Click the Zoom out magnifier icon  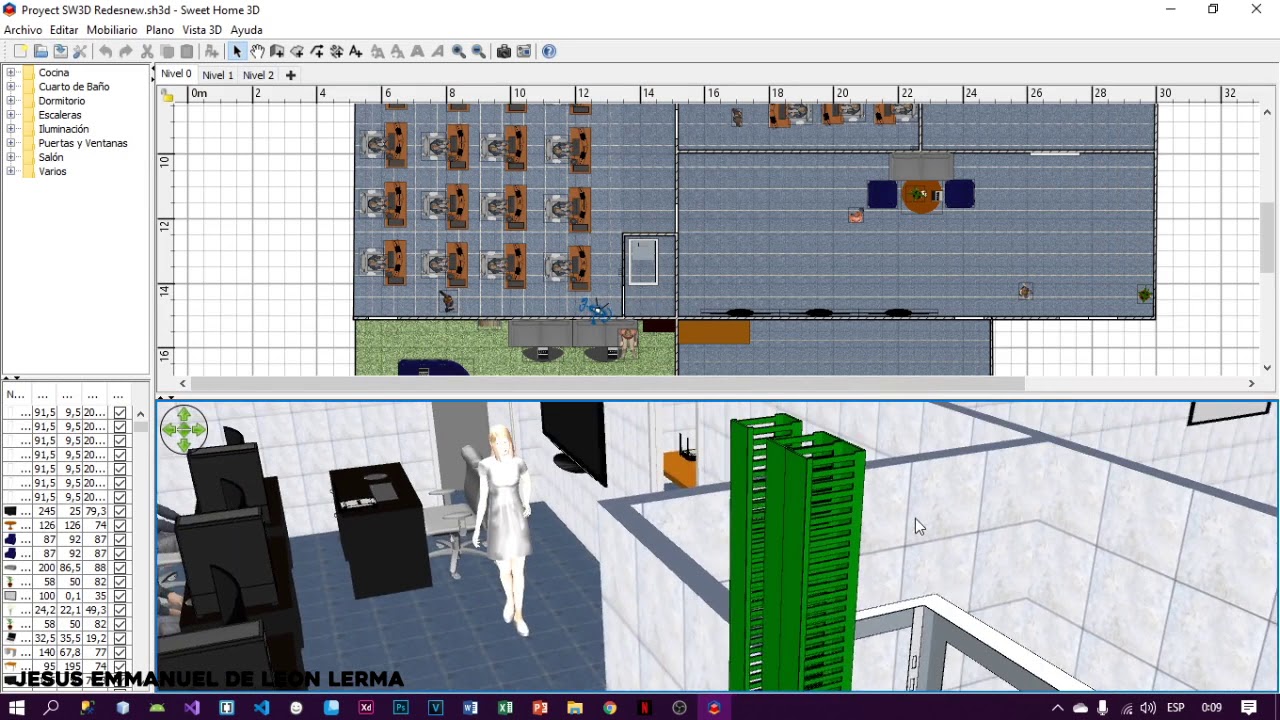pos(478,51)
